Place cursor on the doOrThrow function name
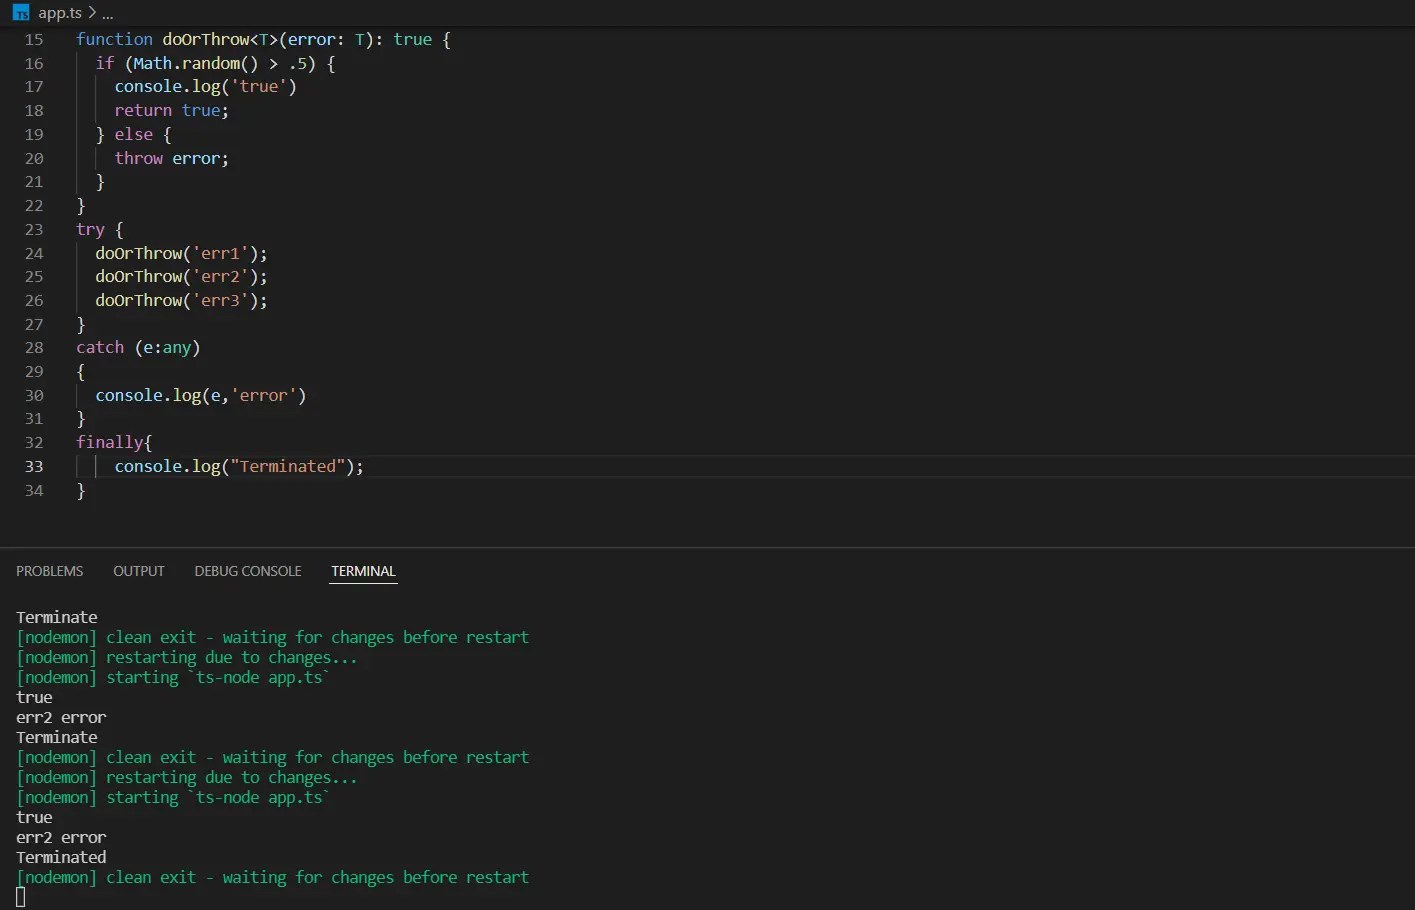Viewport: 1415px width, 910px height. [x=206, y=39]
